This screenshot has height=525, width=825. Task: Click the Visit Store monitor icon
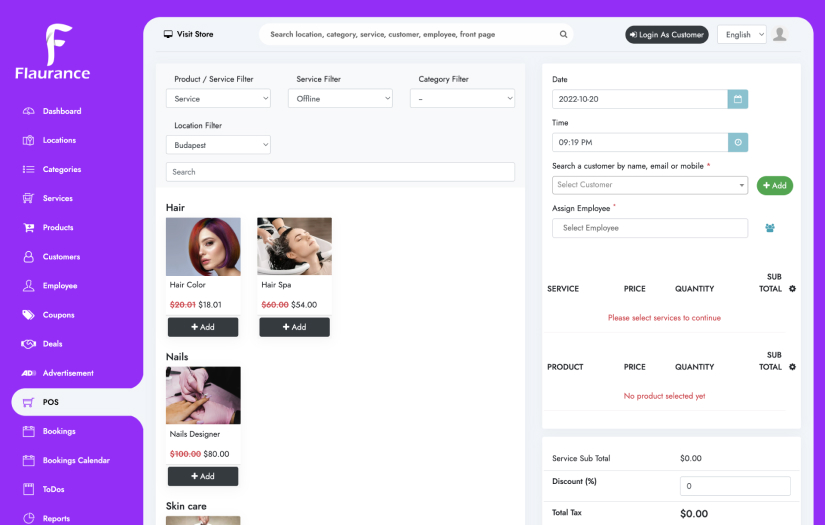tap(168, 34)
